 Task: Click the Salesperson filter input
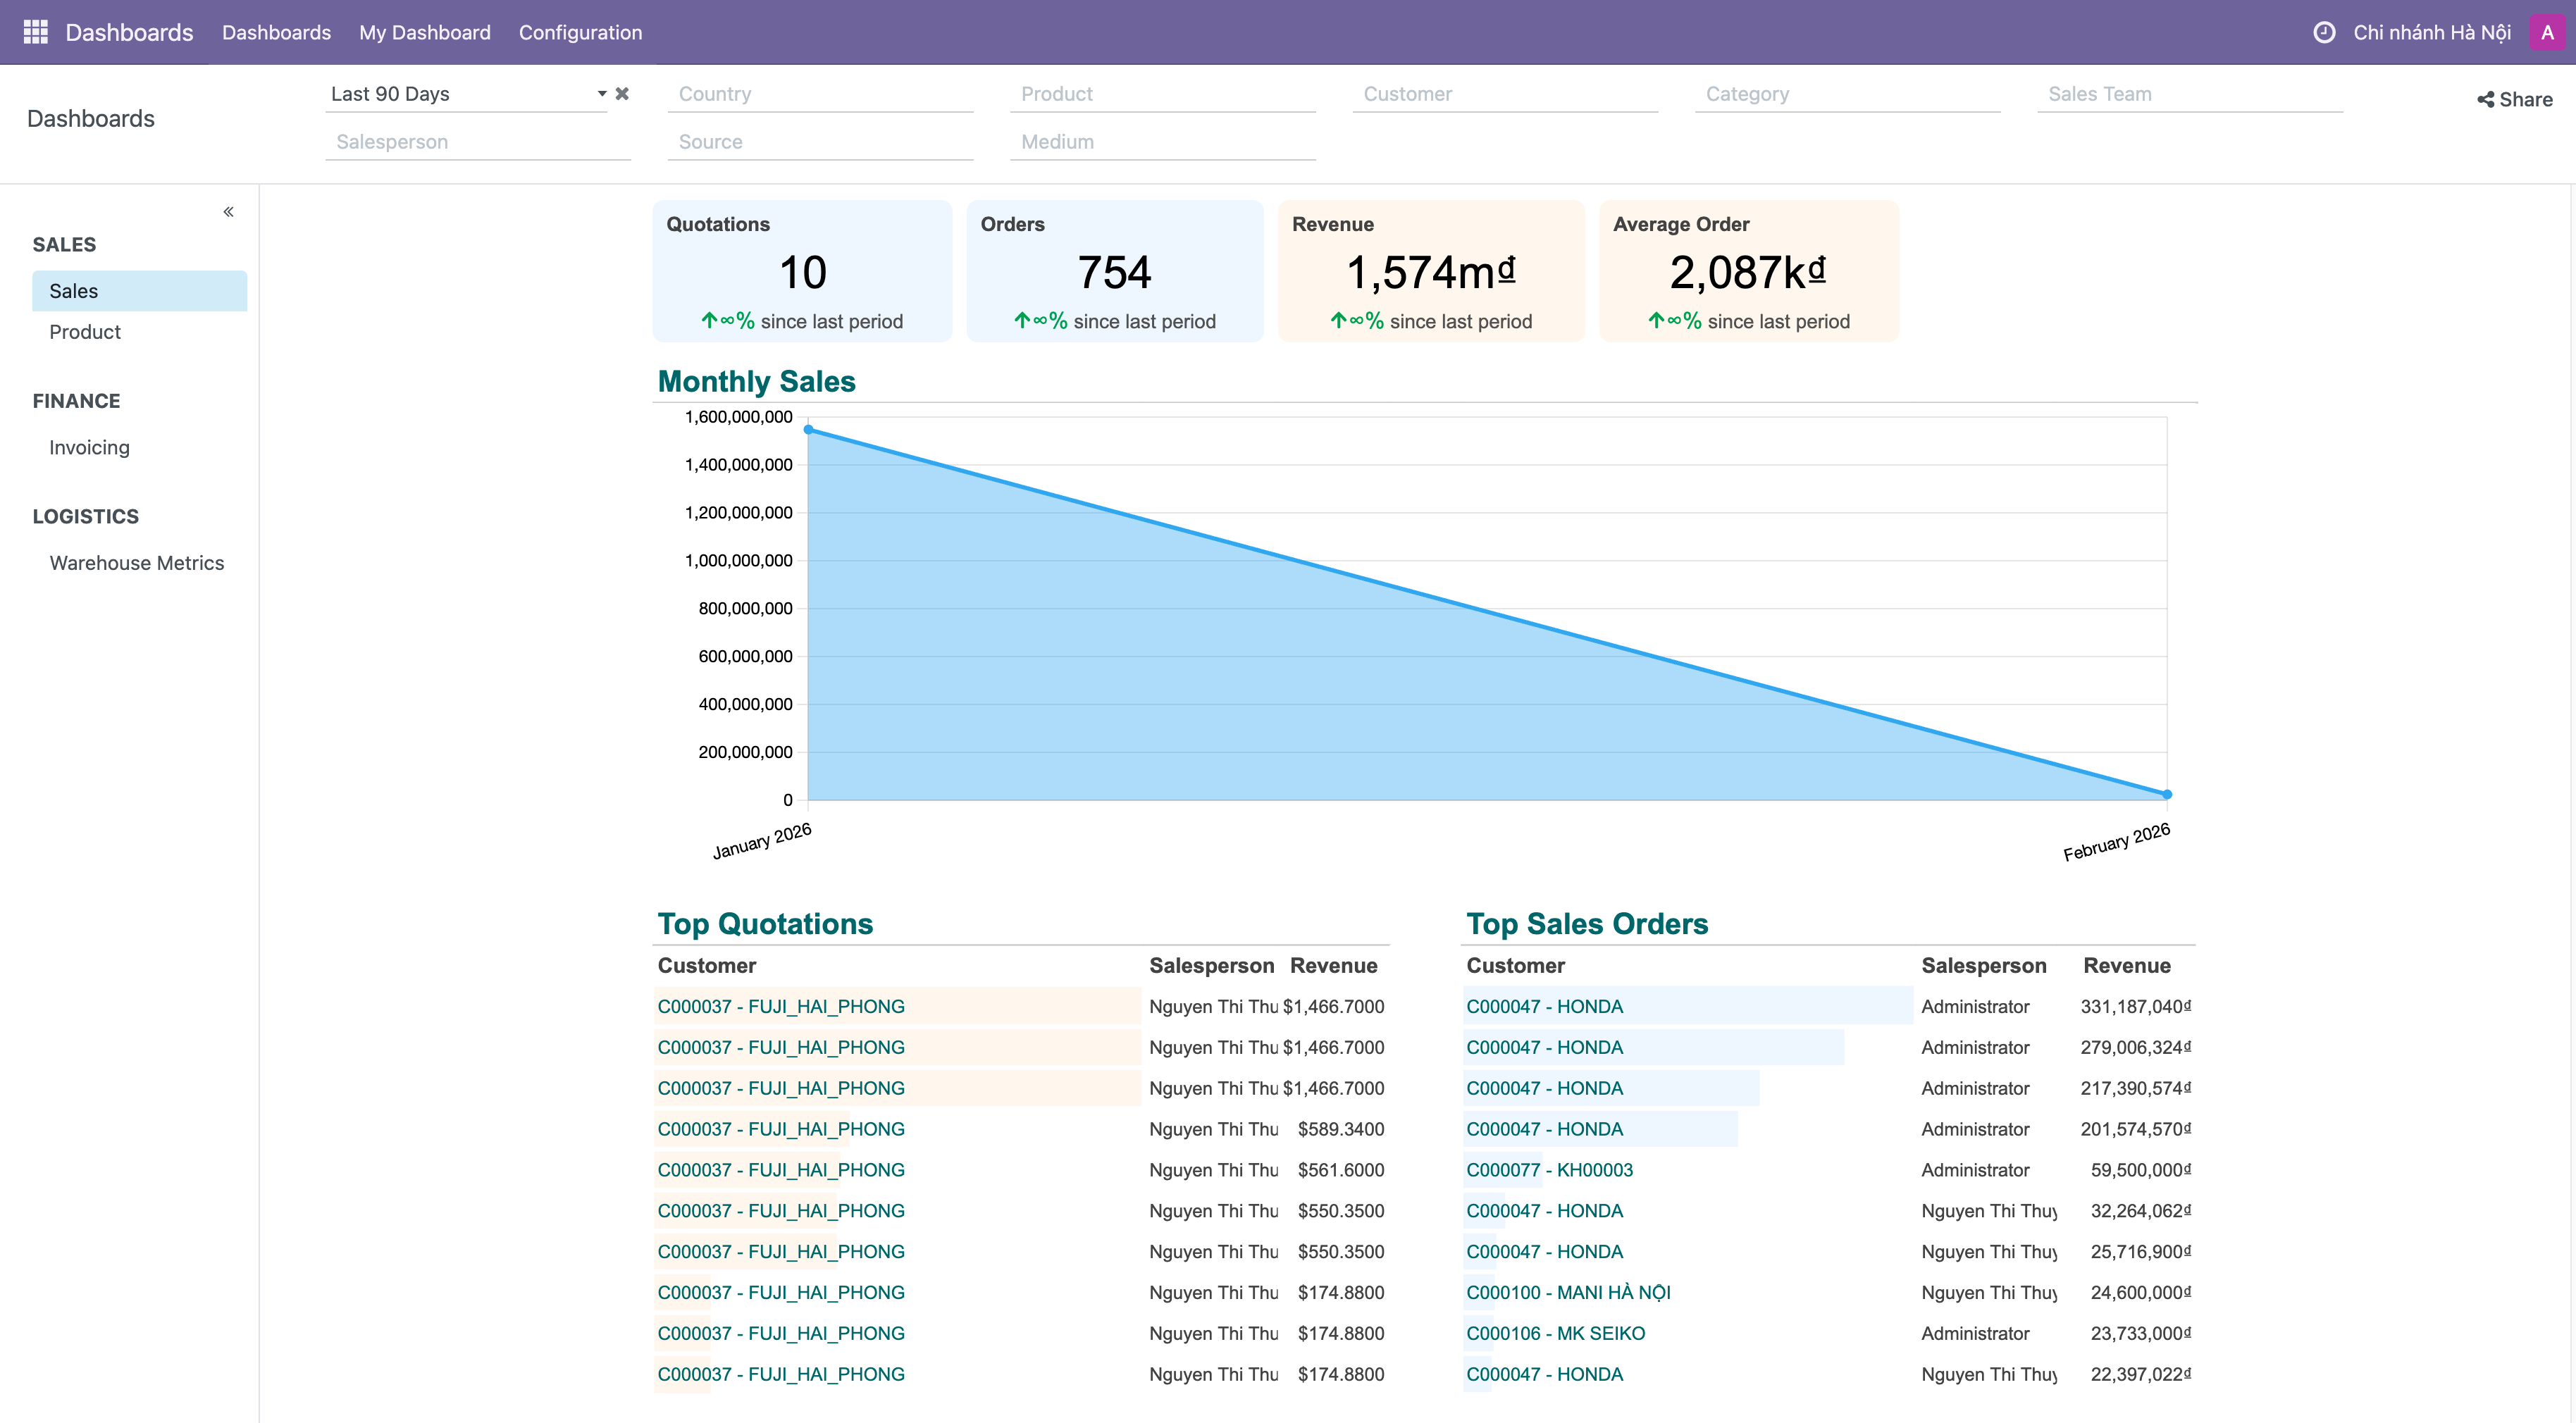pos(477,142)
